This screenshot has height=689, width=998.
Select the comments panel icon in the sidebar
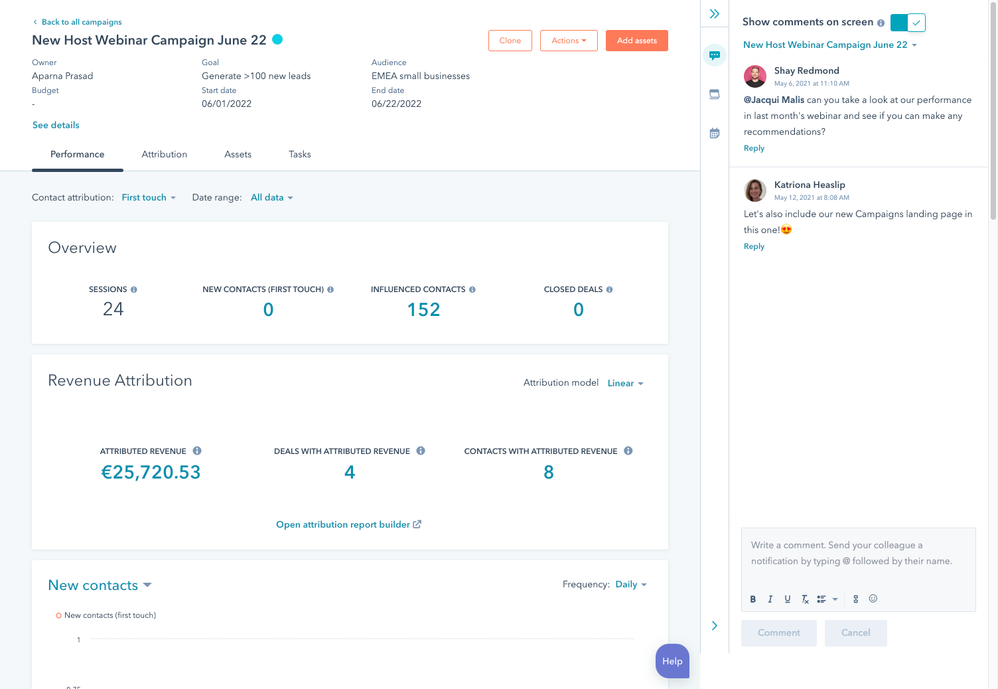pos(714,55)
